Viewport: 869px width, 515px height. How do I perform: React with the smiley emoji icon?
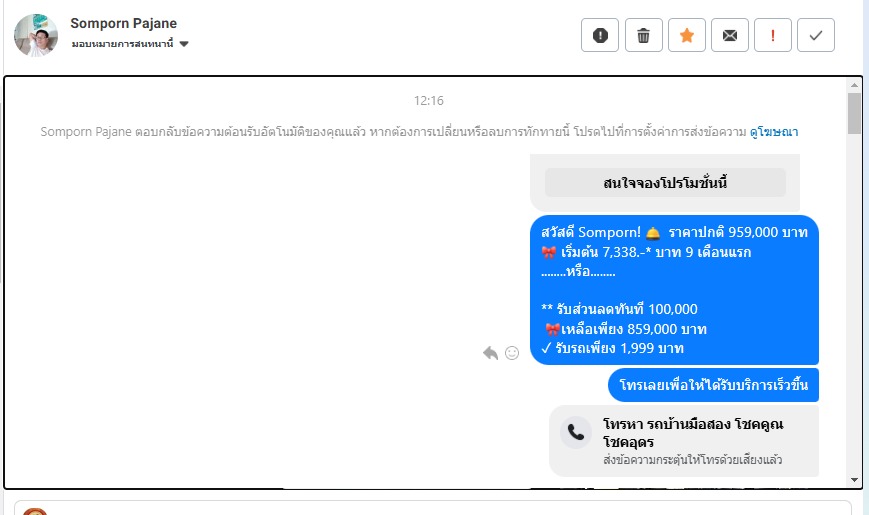(x=512, y=353)
